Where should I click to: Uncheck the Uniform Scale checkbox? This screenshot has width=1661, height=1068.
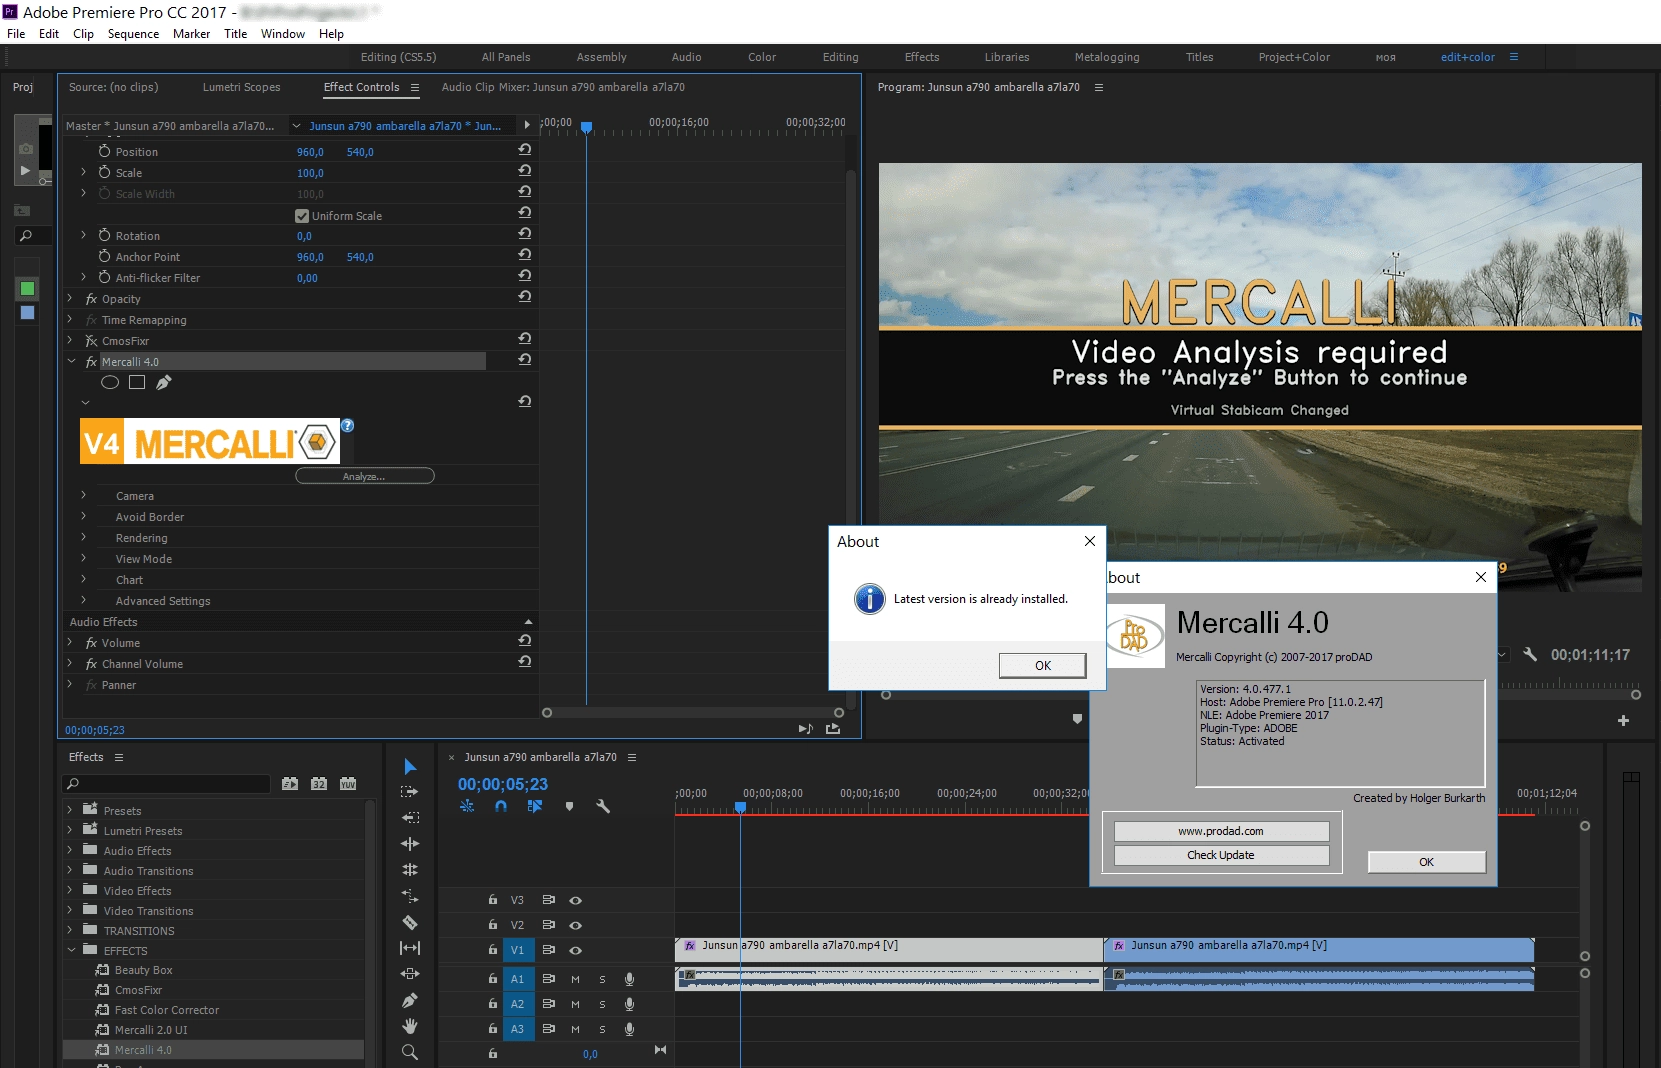[x=302, y=216]
